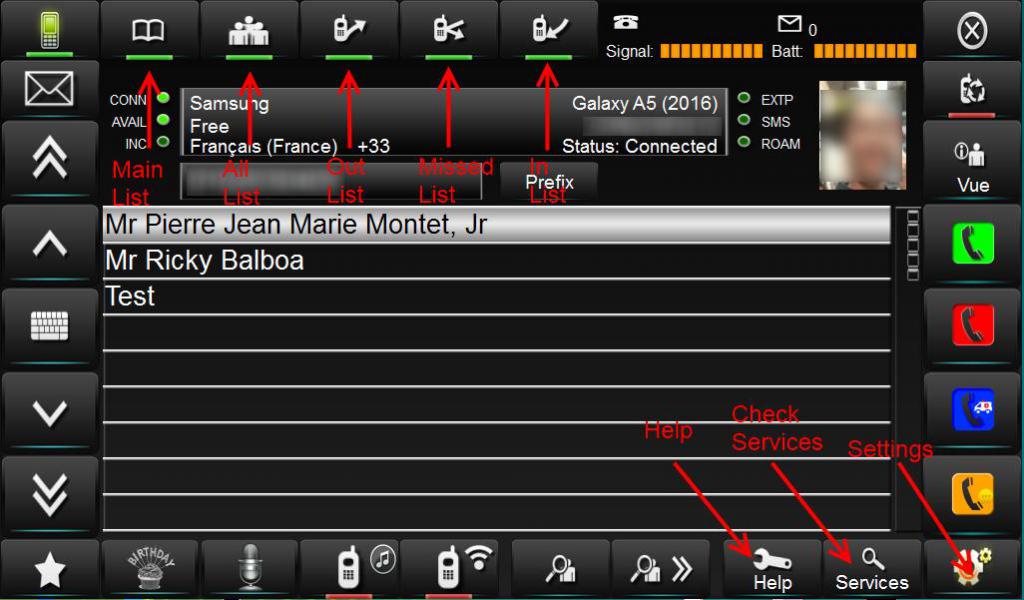Click the contact photo thumbnail
1024x600 pixels.
click(x=862, y=136)
